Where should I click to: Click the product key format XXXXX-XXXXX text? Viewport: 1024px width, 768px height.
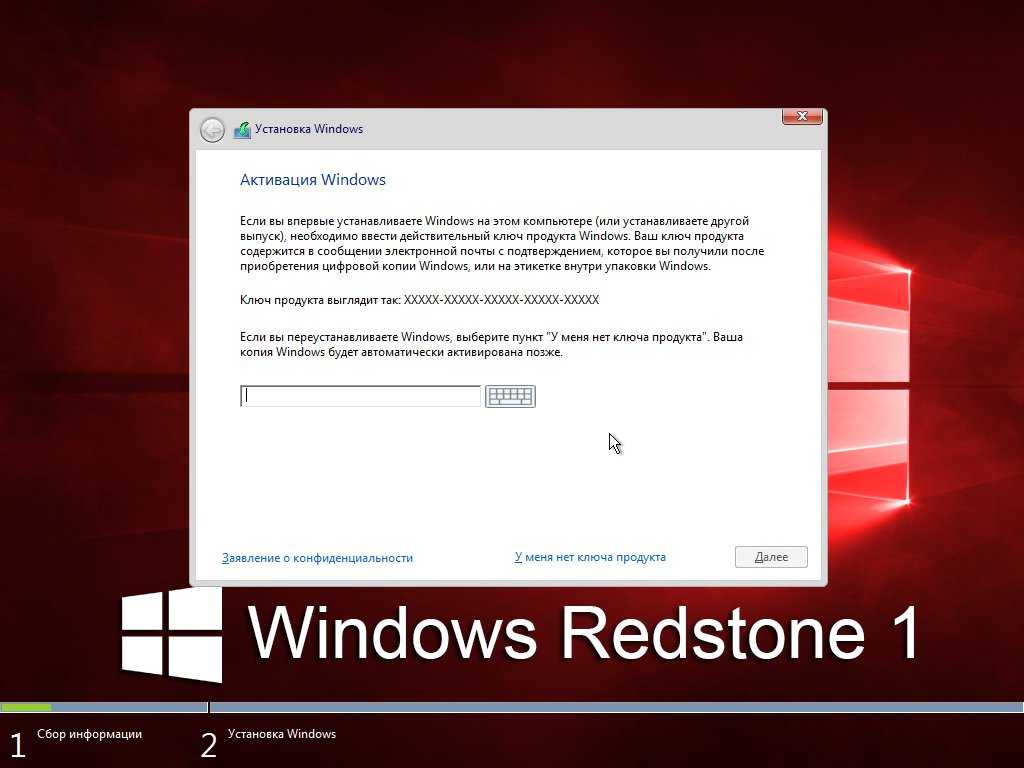[x=502, y=300]
